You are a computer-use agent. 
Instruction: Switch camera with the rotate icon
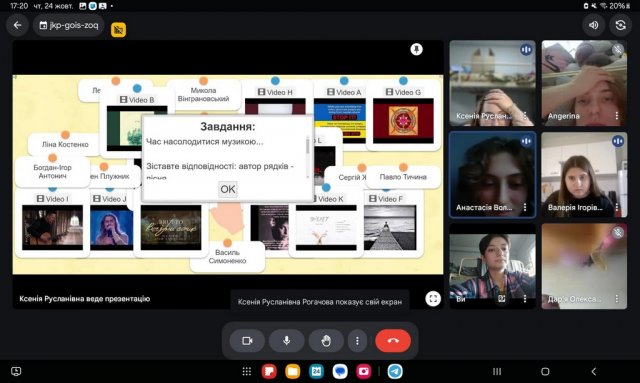[620, 25]
